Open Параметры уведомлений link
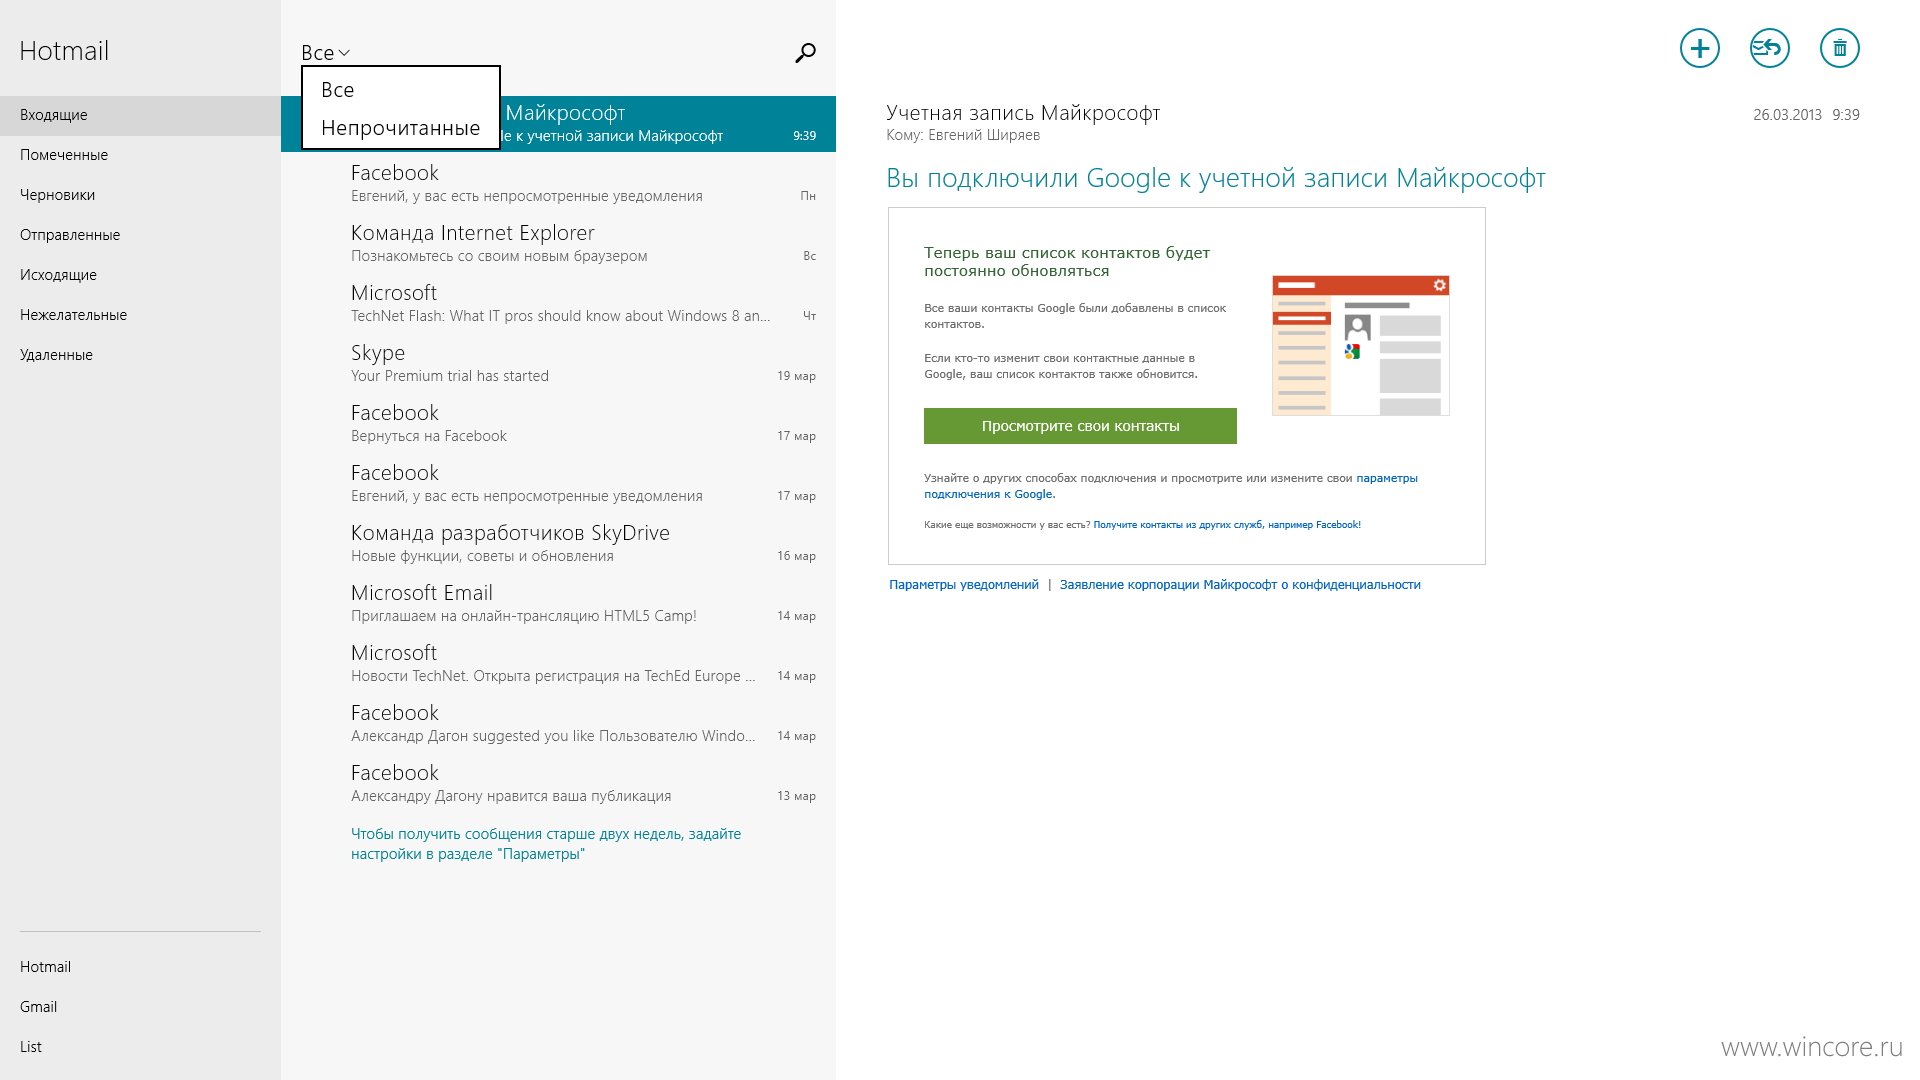 (964, 585)
